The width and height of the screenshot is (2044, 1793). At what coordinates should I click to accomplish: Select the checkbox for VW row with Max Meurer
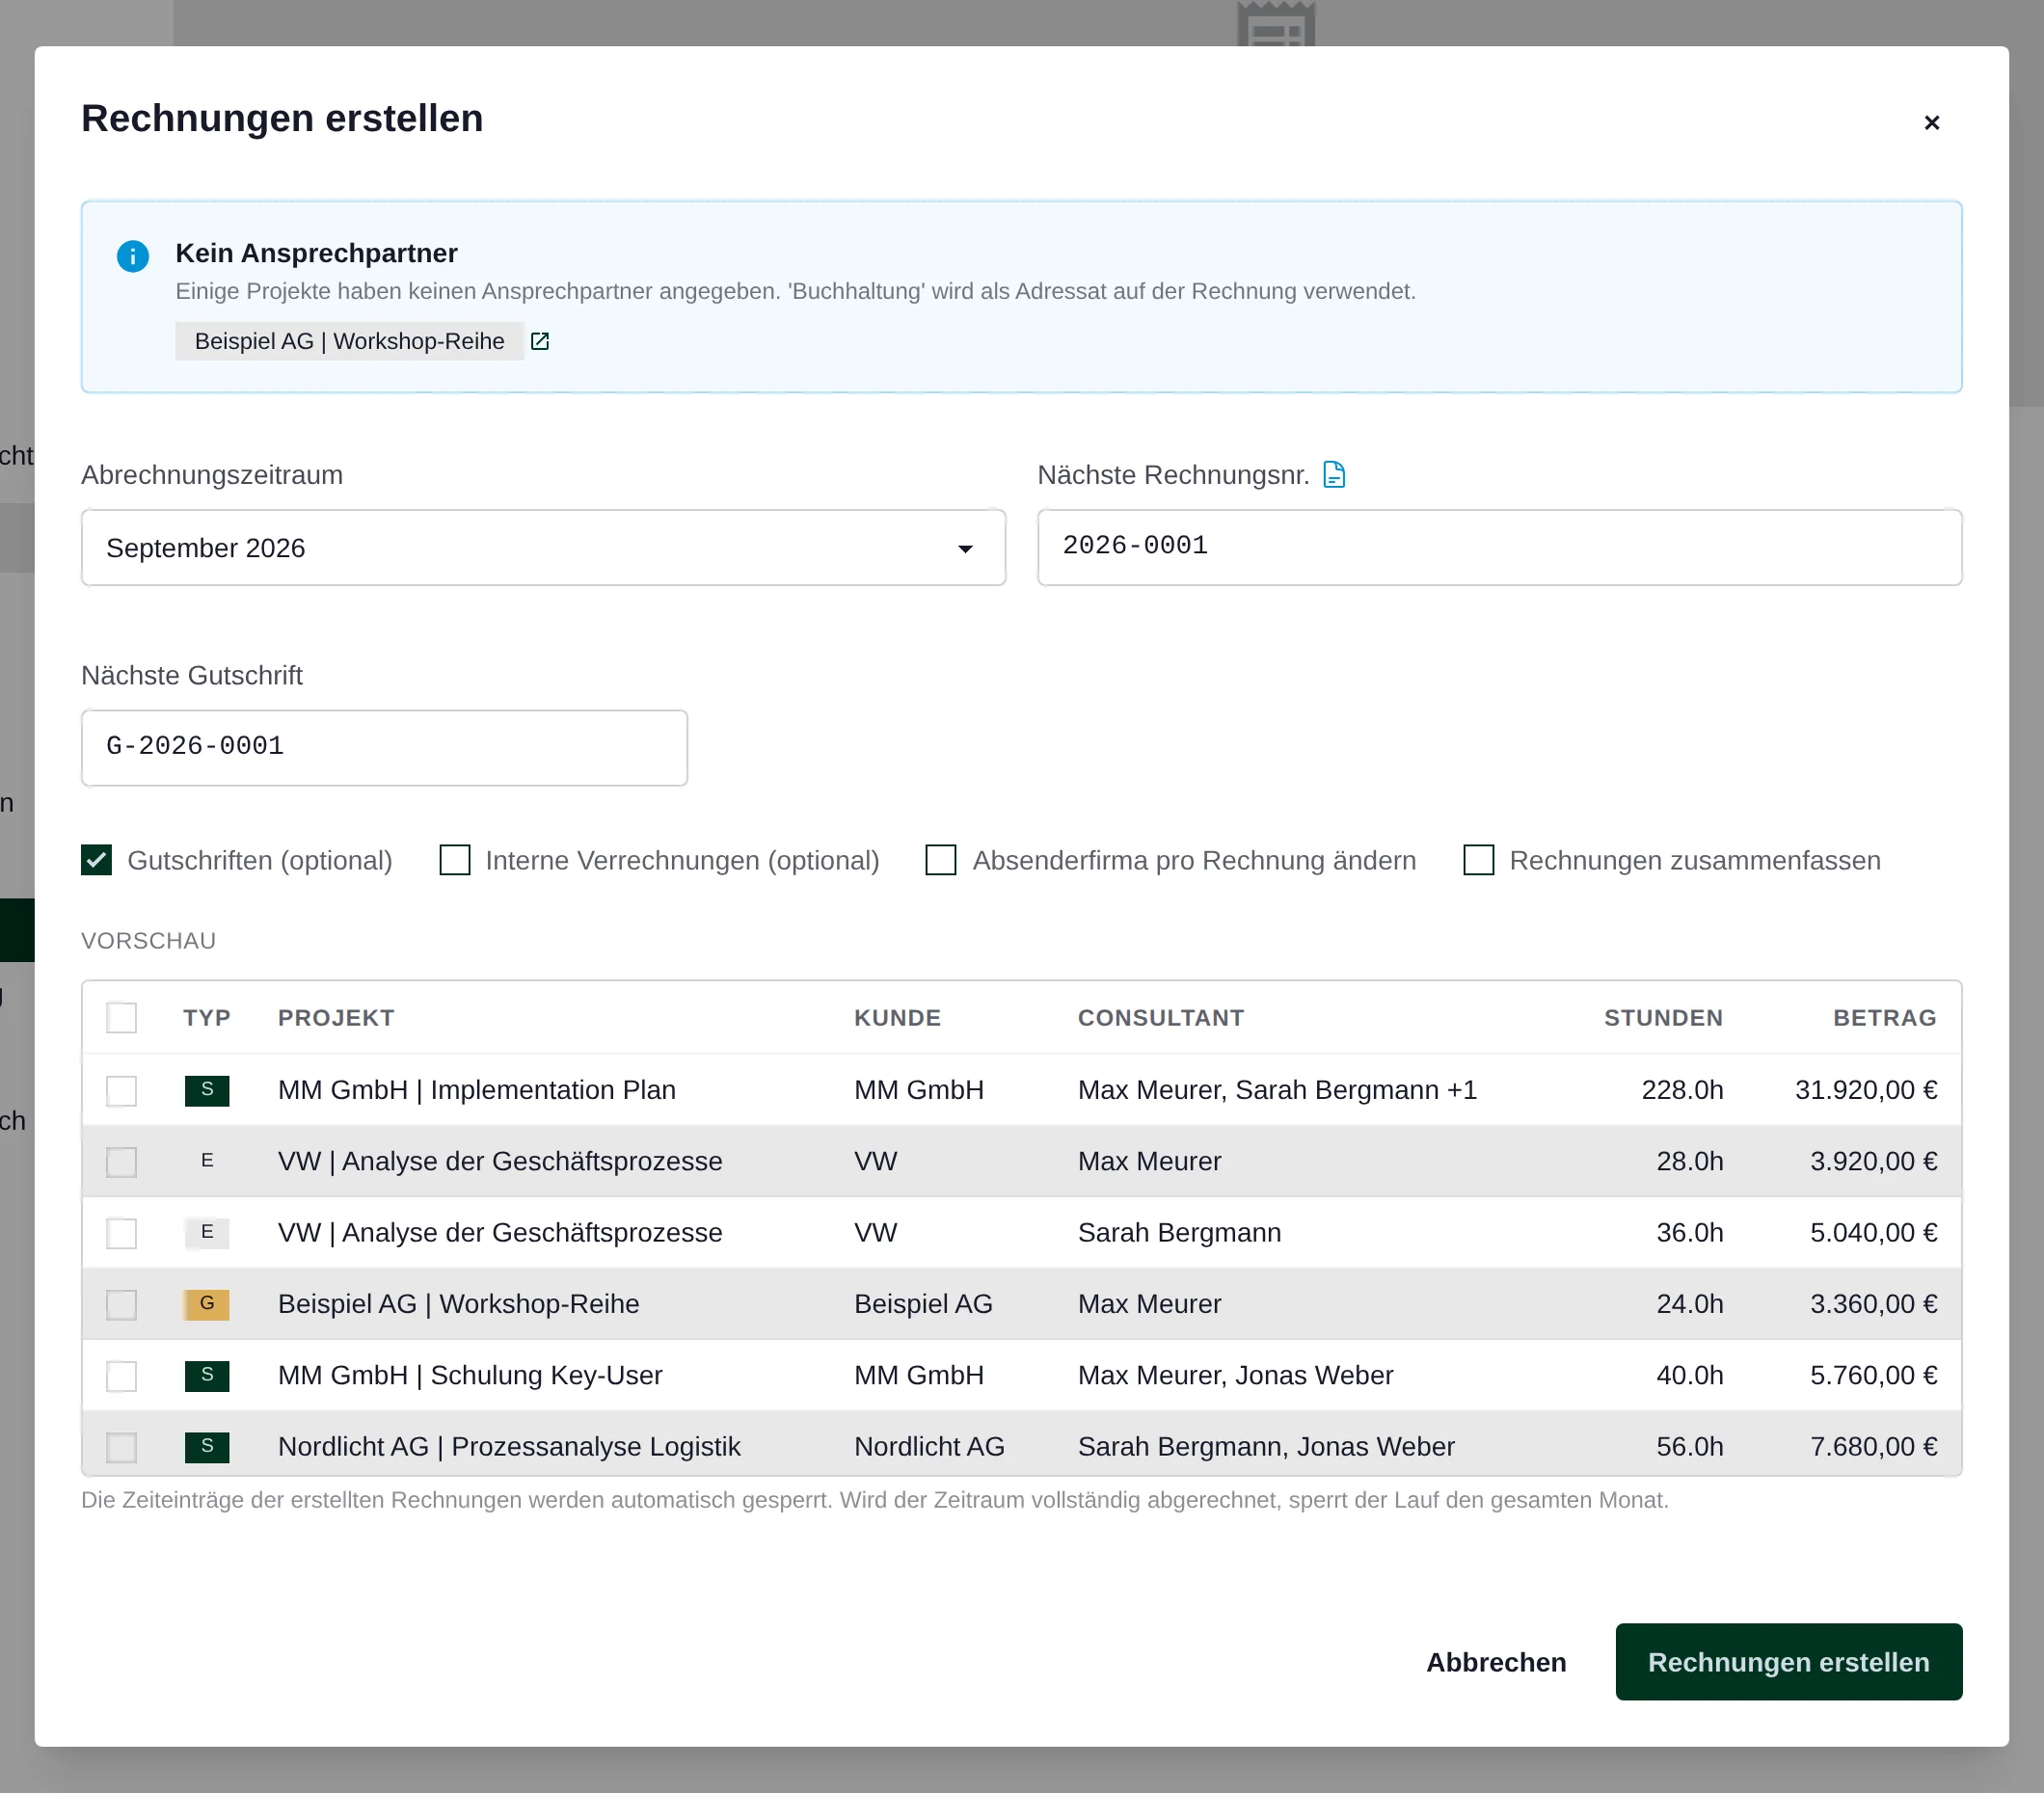click(122, 1161)
